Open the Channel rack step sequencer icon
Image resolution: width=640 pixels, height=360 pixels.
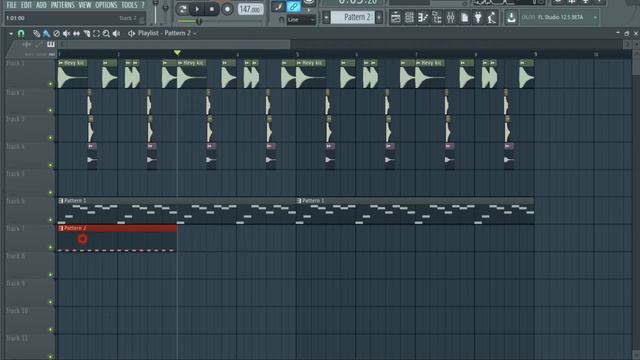(409, 18)
